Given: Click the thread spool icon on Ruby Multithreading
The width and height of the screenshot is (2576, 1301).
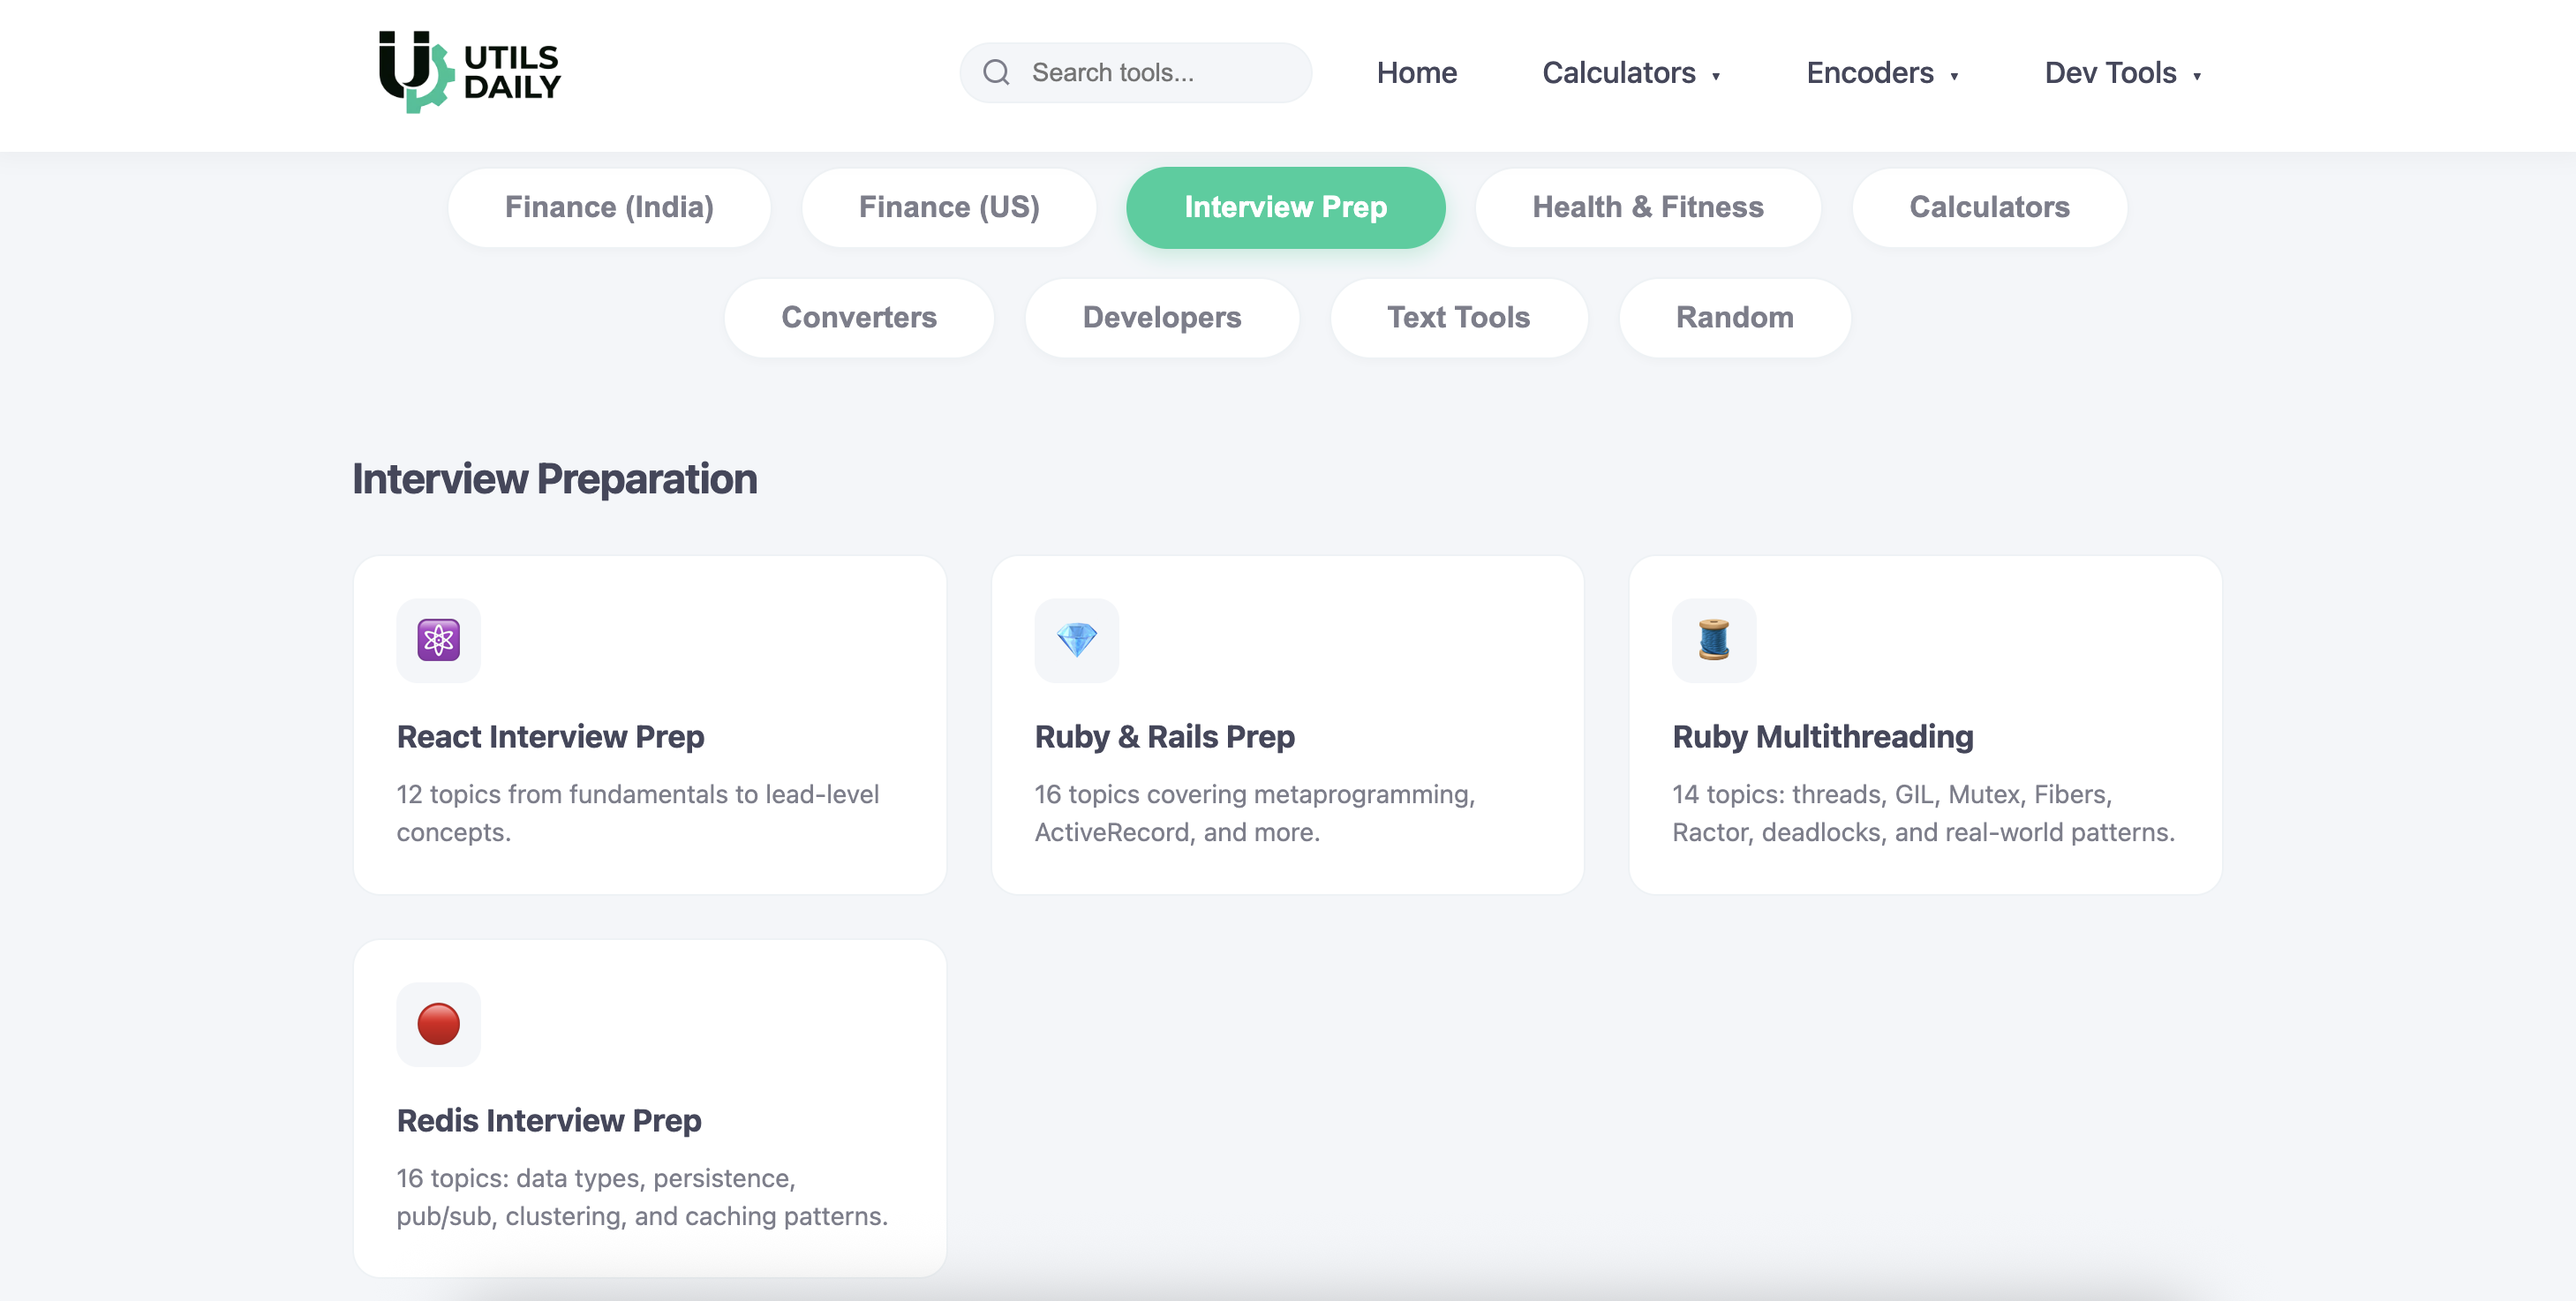Looking at the screenshot, I should 1714,641.
